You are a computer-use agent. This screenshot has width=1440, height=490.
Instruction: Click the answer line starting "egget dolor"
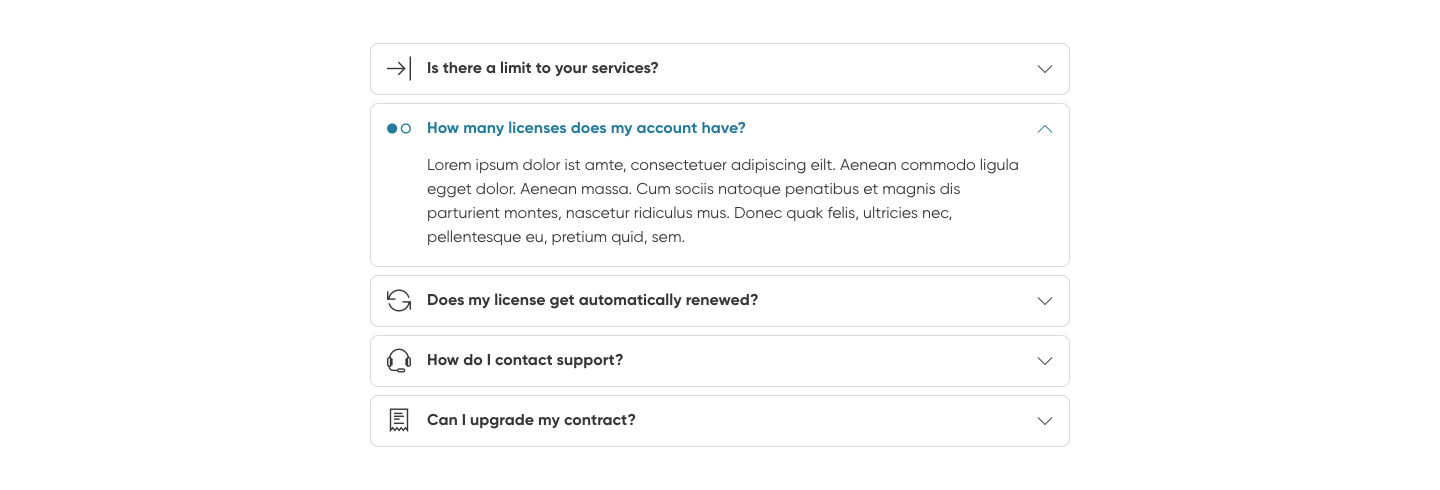point(693,189)
